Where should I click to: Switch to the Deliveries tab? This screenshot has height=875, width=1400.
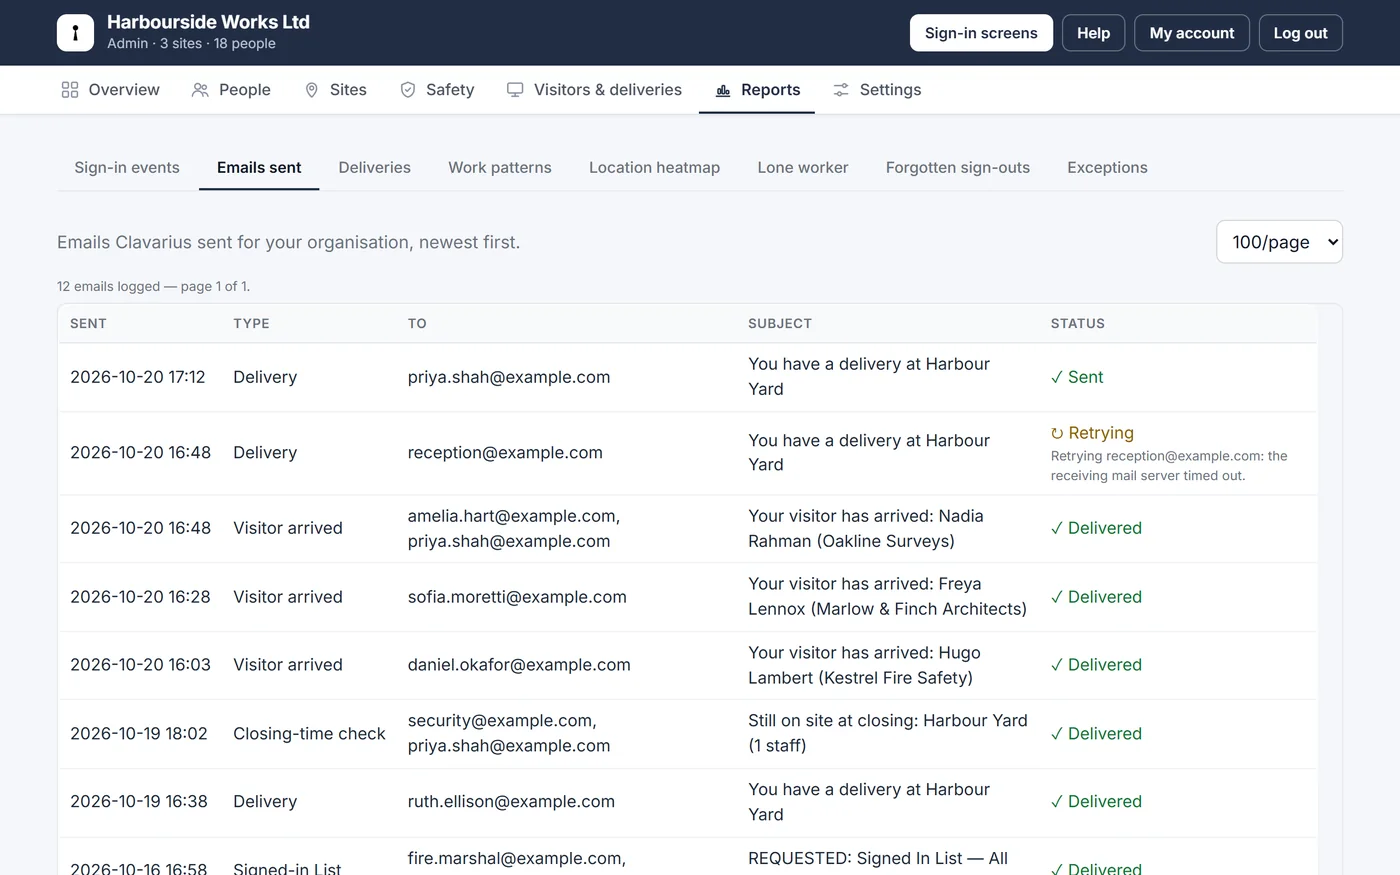tap(375, 168)
